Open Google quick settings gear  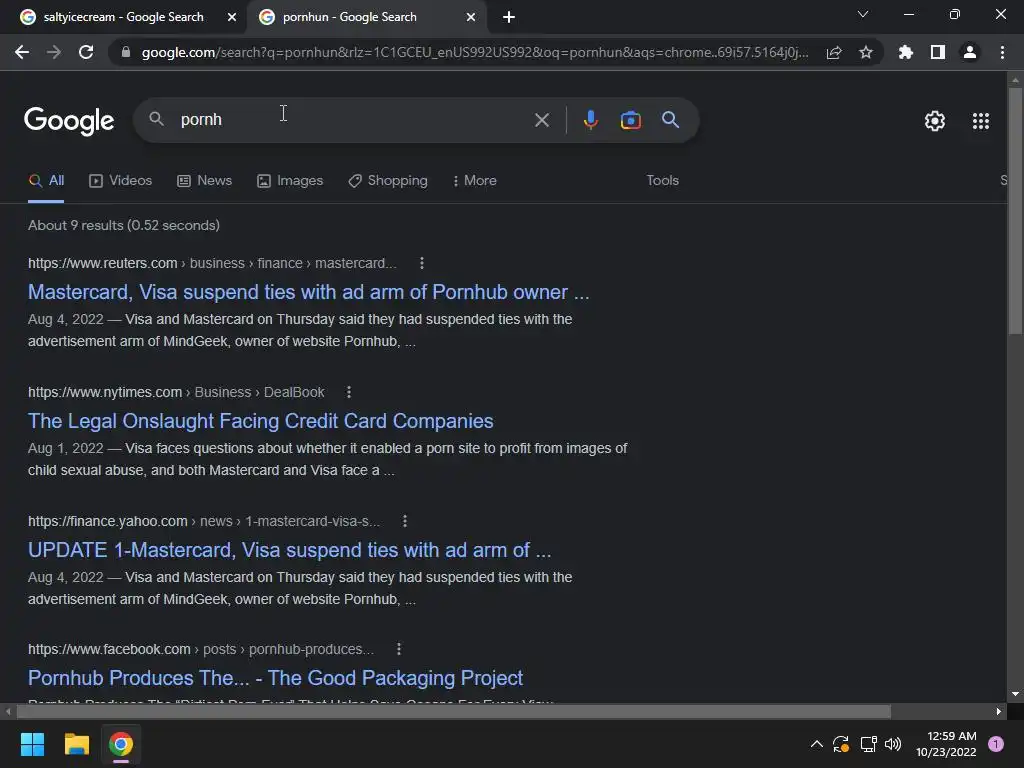click(935, 121)
